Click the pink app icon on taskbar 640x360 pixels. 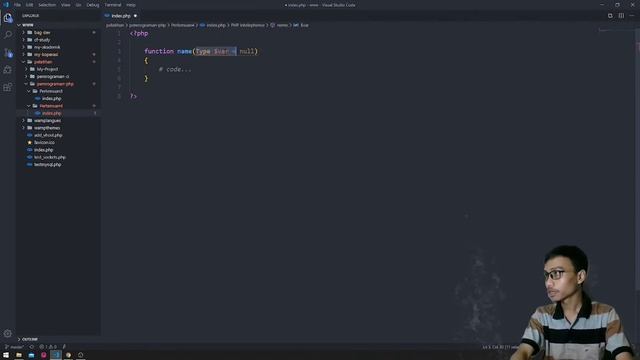(44, 355)
